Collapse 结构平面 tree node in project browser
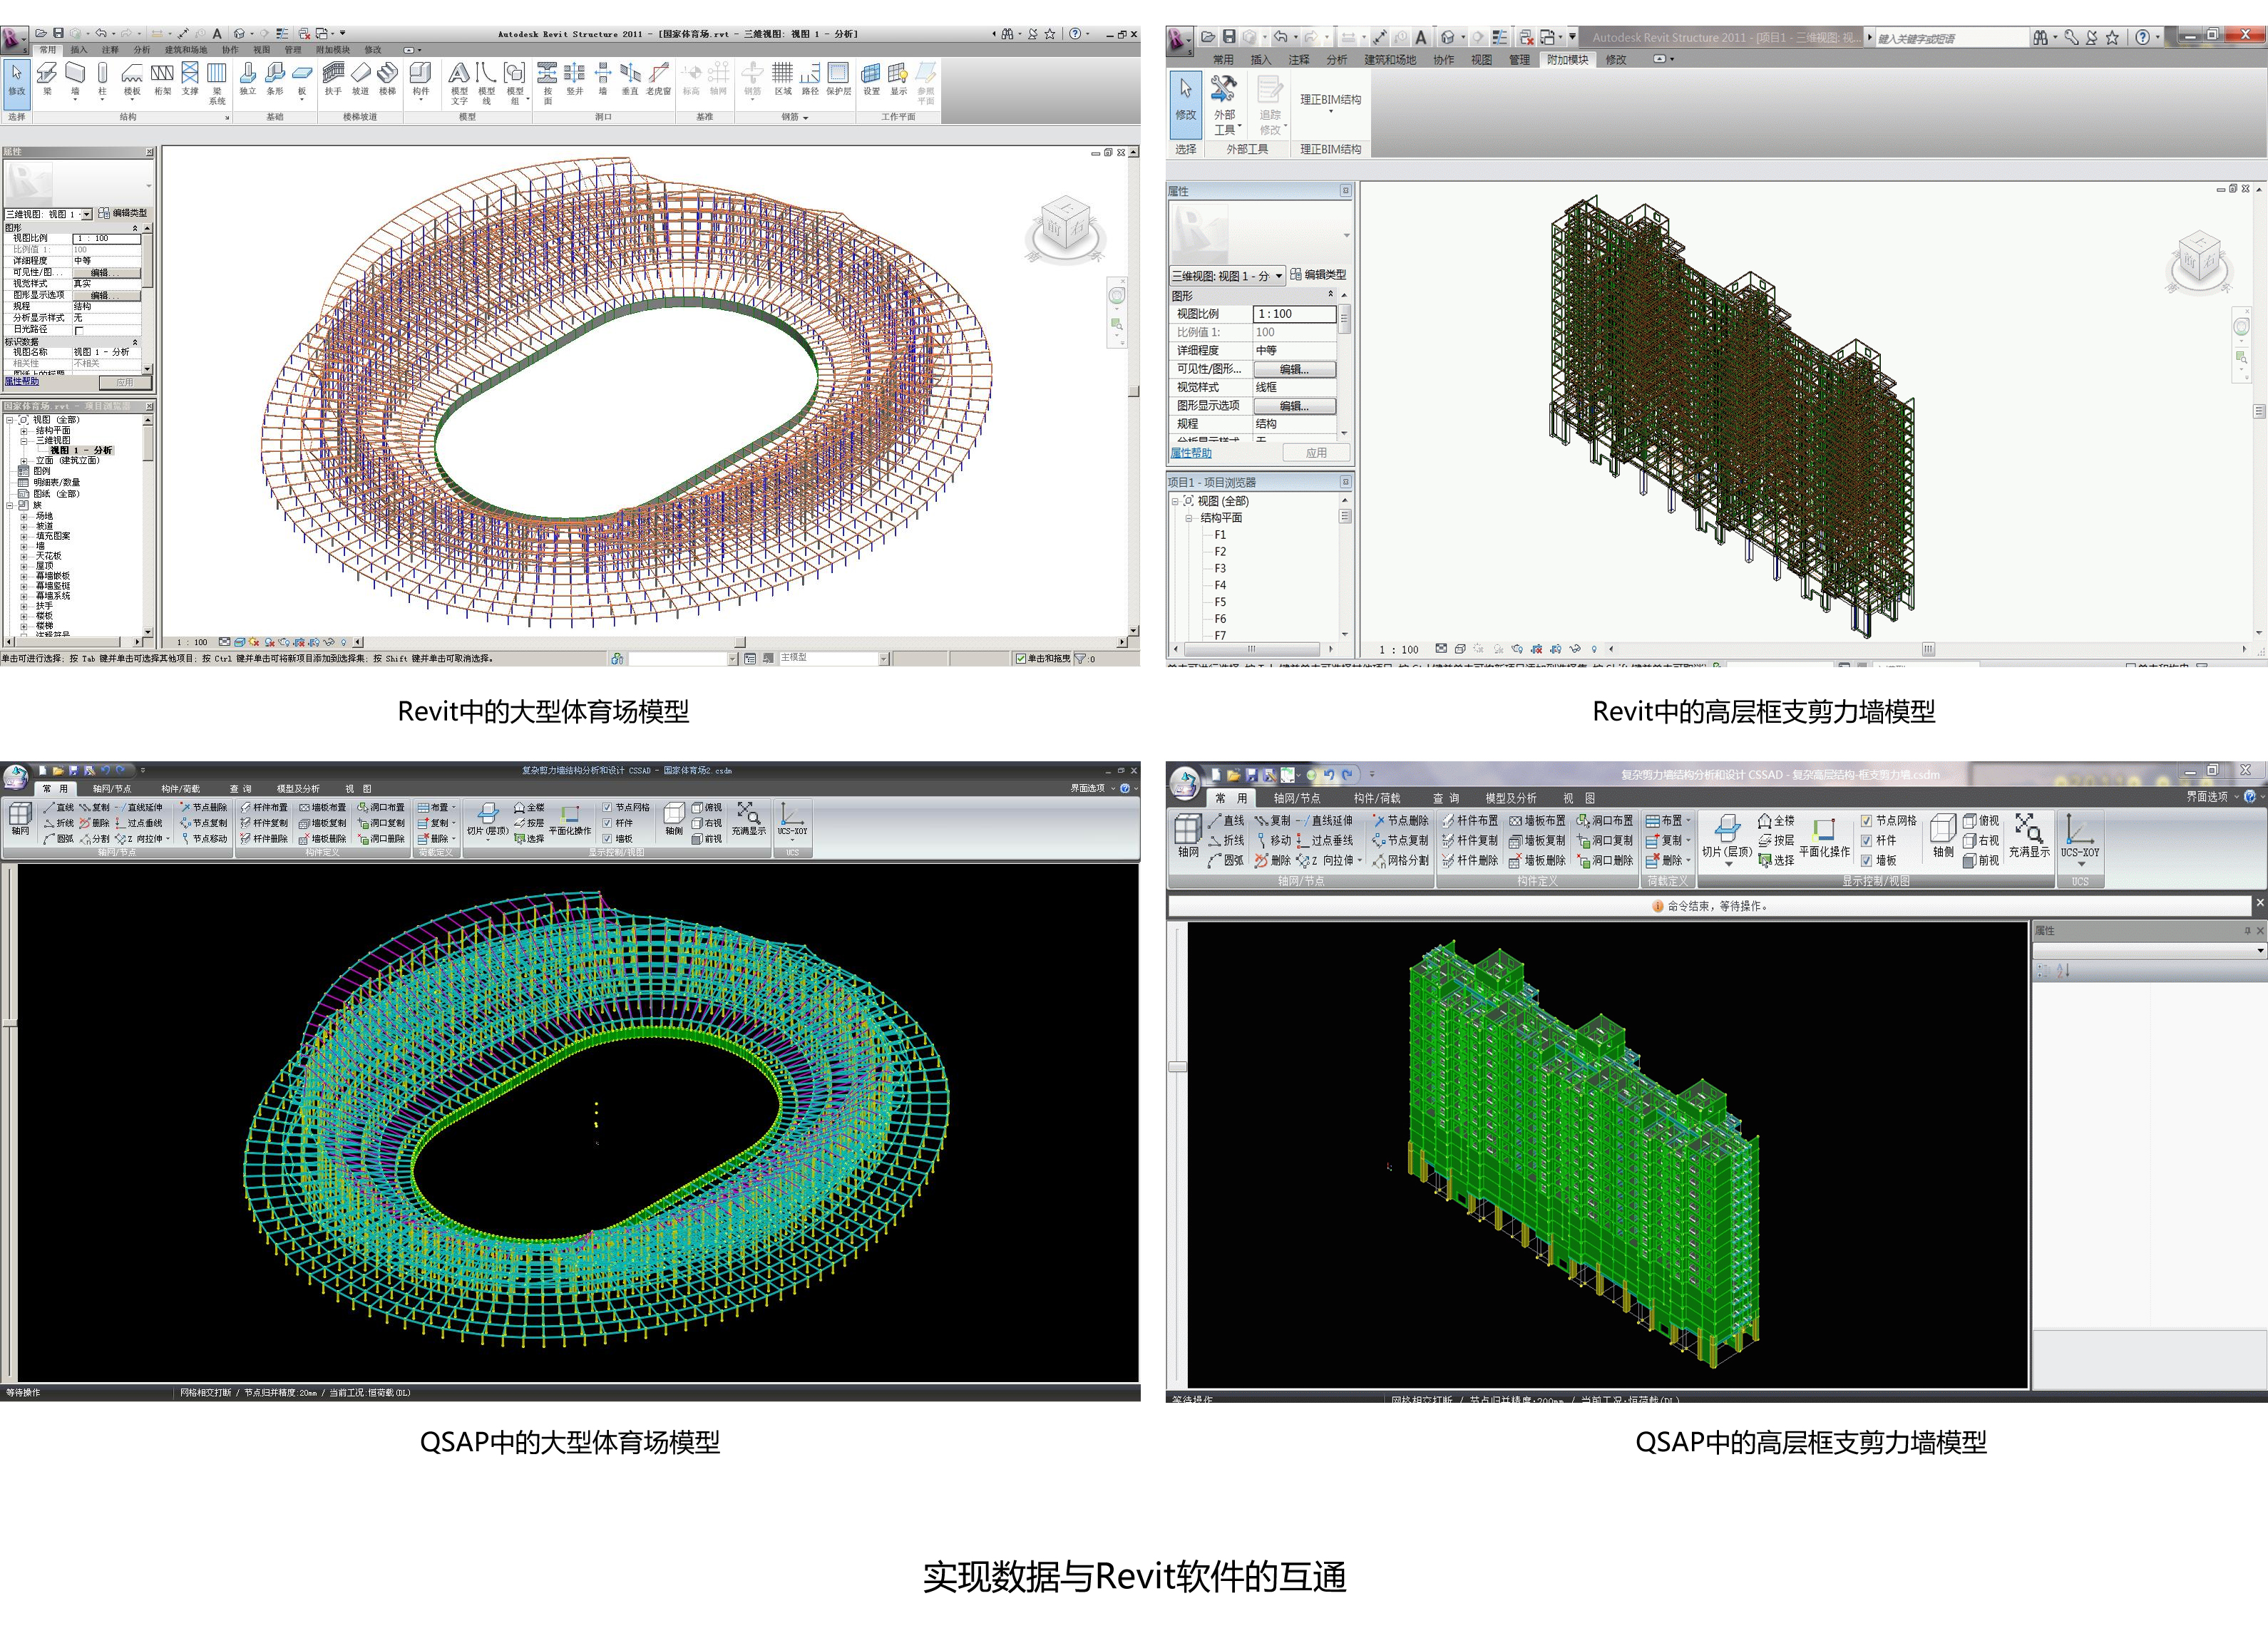Image resolution: width=2268 pixels, height=1648 pixels. pos(1189,518)
